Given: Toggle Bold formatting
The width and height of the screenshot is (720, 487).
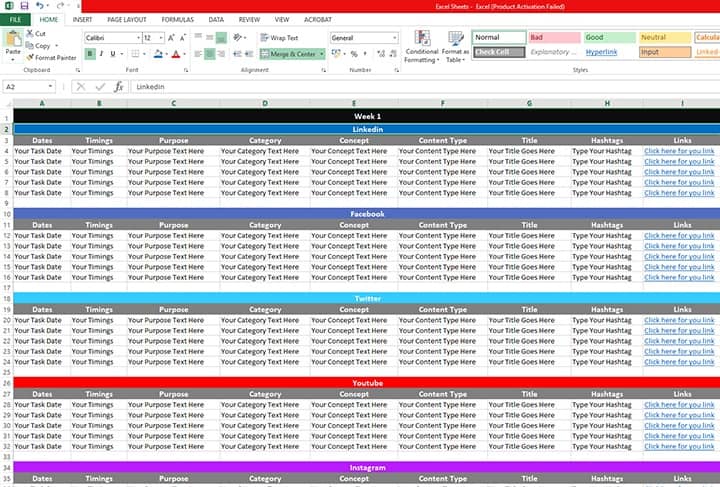Looking at the screenshot, I should click(x=90, y=54).
